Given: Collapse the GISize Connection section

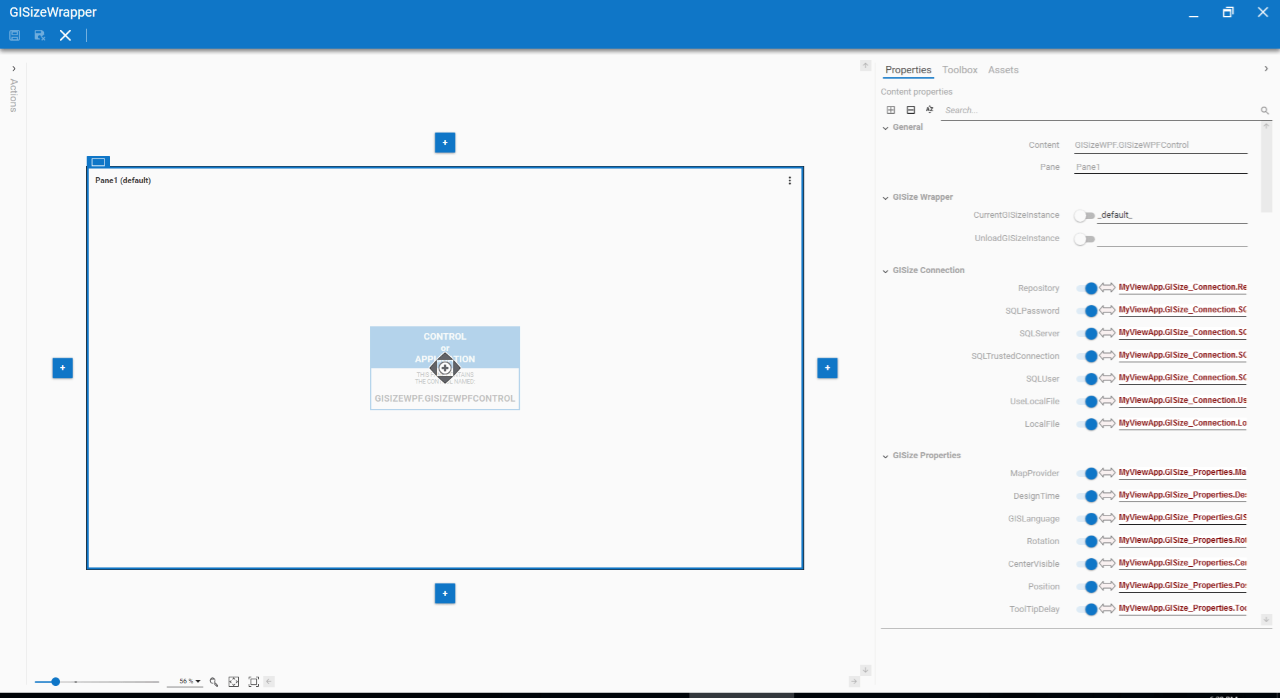Looking at the screenshot, I should point(886,271).
